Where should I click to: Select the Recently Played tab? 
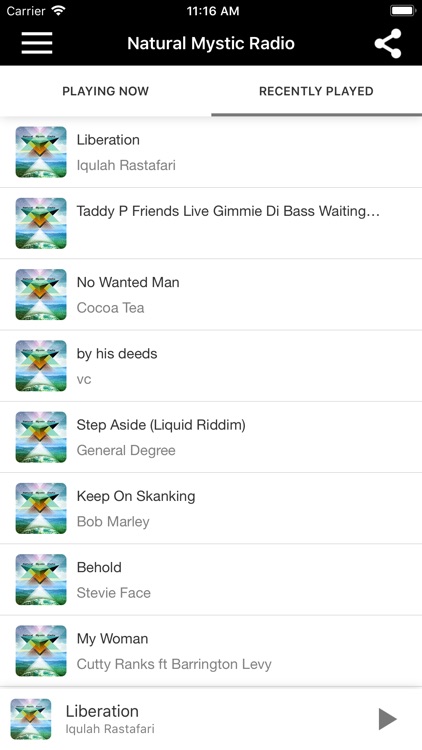coord(316,91)
